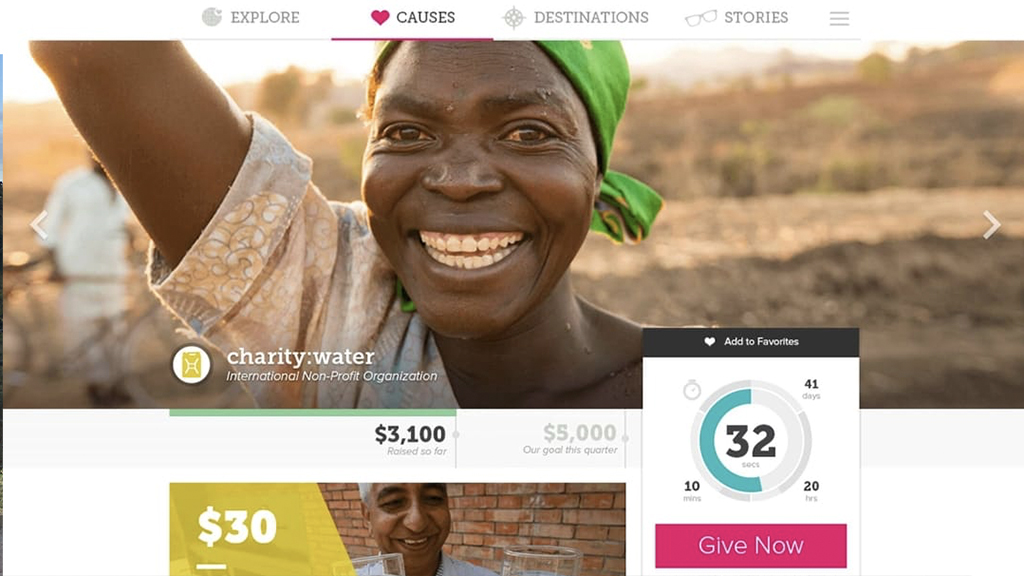The height and width of the screenshot is (576, 1024).
Task: Advance to next slide with right arrow
Action: [x=991, y=225]
